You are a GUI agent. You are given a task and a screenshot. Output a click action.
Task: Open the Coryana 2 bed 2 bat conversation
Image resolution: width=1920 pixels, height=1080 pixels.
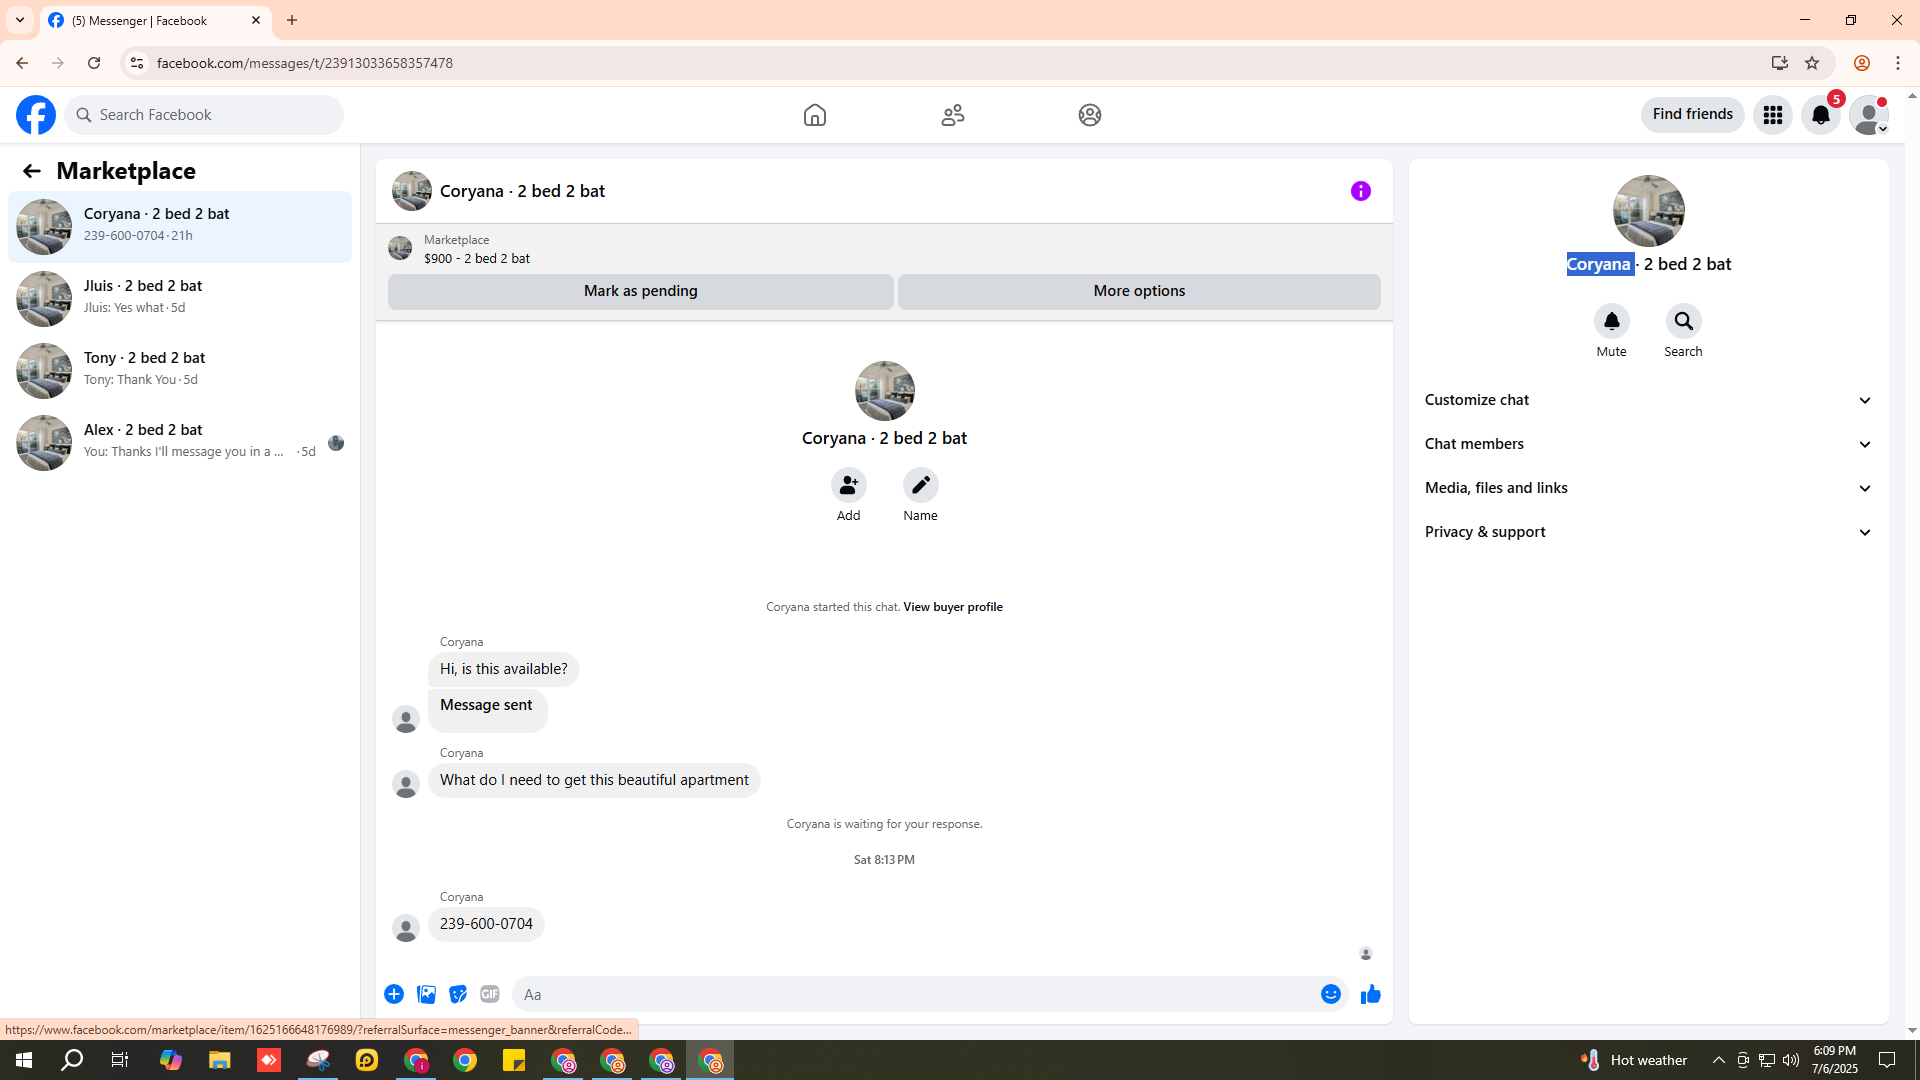(x=180, y=226)
